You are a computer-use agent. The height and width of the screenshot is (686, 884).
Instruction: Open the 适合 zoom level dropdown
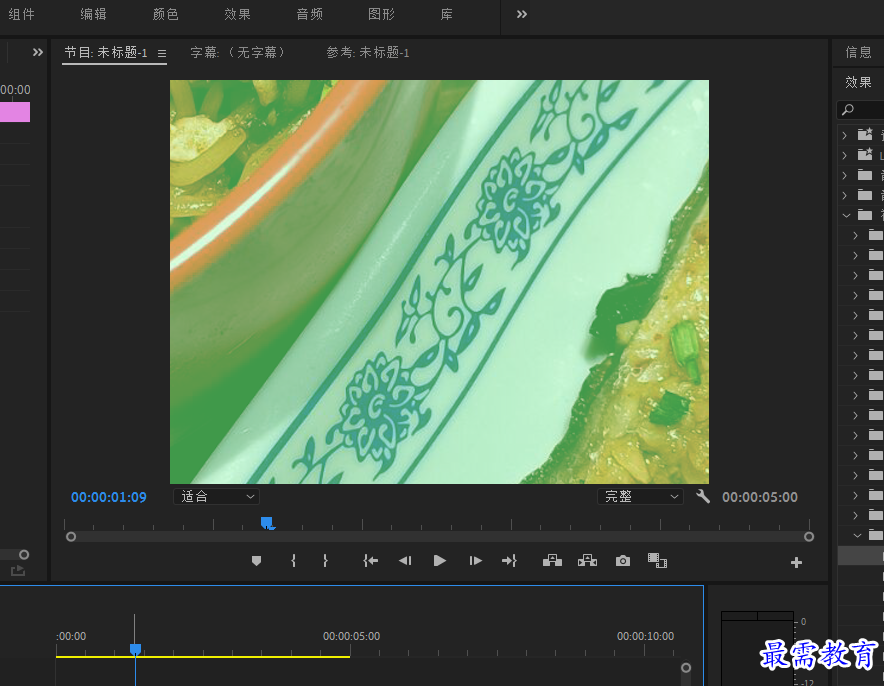(216, 497)
